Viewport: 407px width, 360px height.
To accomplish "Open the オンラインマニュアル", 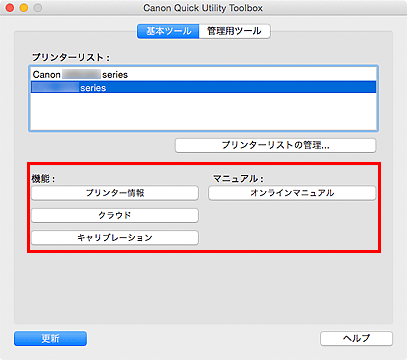I will 292,193.
